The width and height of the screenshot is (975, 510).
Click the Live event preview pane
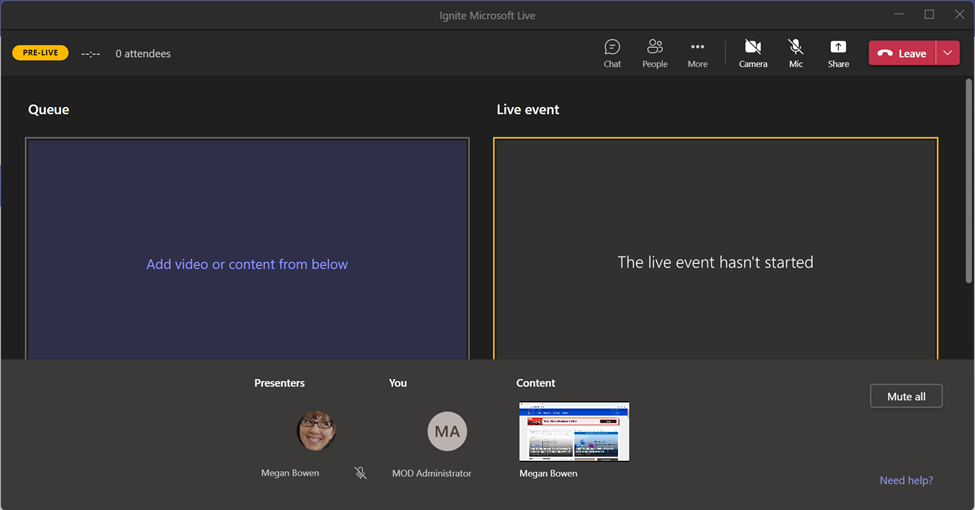[x=715, y=249]
